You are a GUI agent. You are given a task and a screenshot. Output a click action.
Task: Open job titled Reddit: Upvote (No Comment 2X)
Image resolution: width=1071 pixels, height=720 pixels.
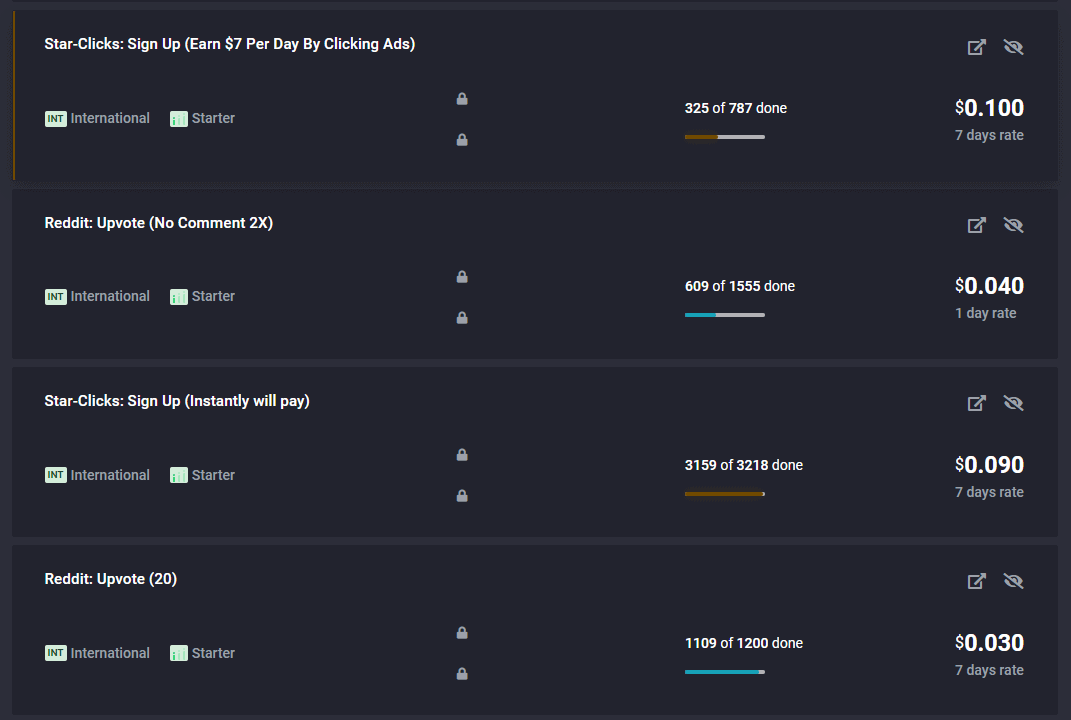[158, 223]
